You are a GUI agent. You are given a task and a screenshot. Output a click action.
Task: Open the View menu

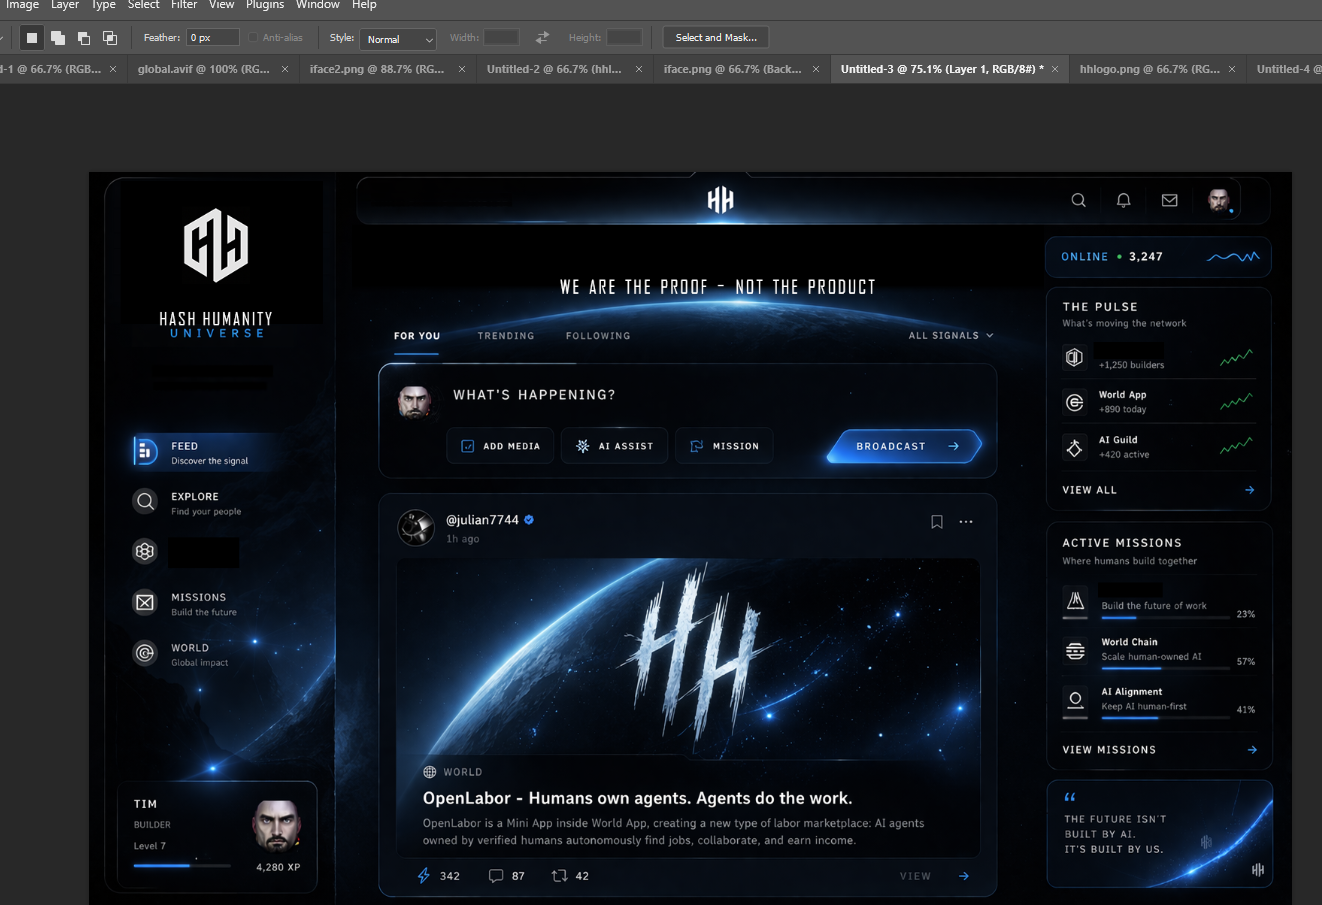(x=222, y=5)
